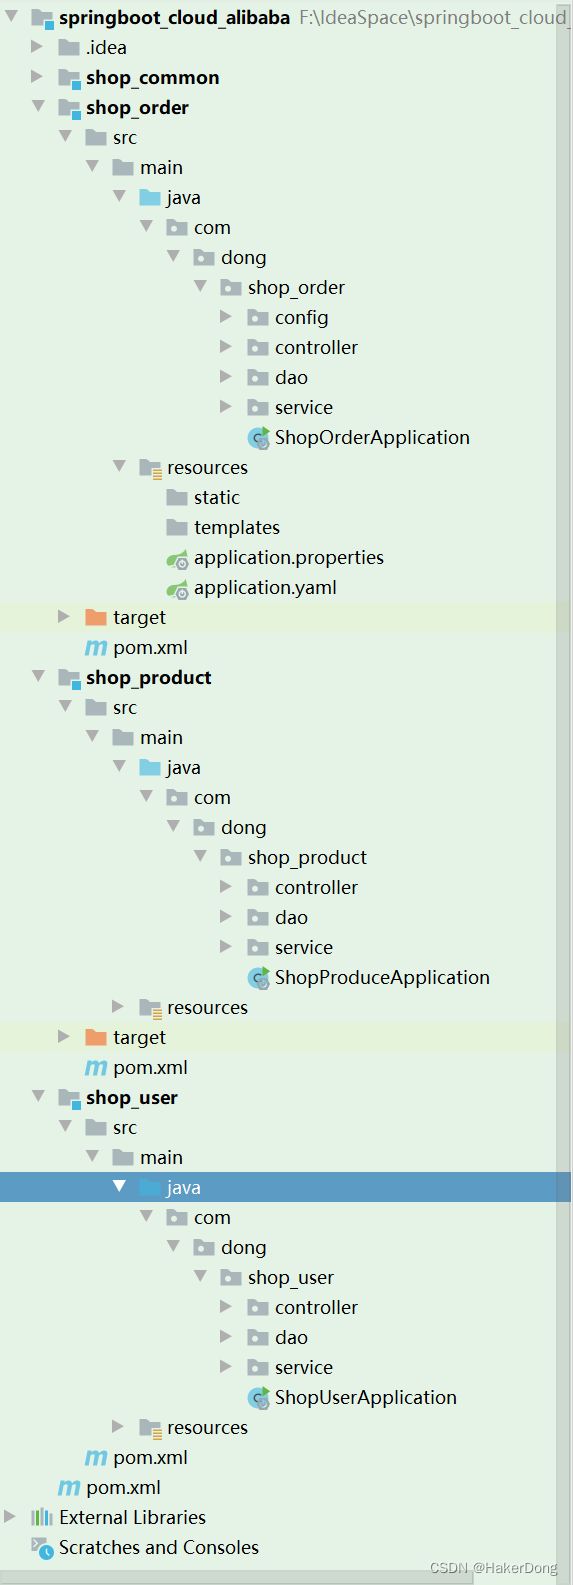Click the Scratches and Consoles icon

click(41, 1548)
